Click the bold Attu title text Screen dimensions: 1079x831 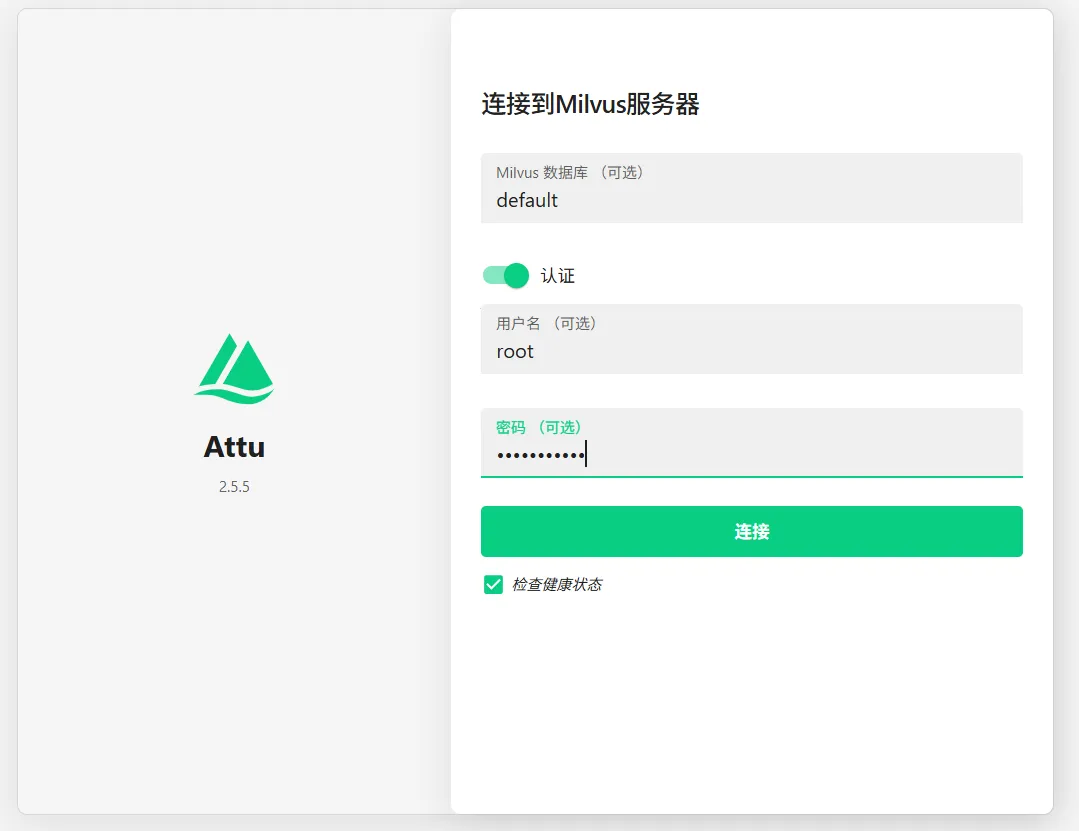point(234,447)
